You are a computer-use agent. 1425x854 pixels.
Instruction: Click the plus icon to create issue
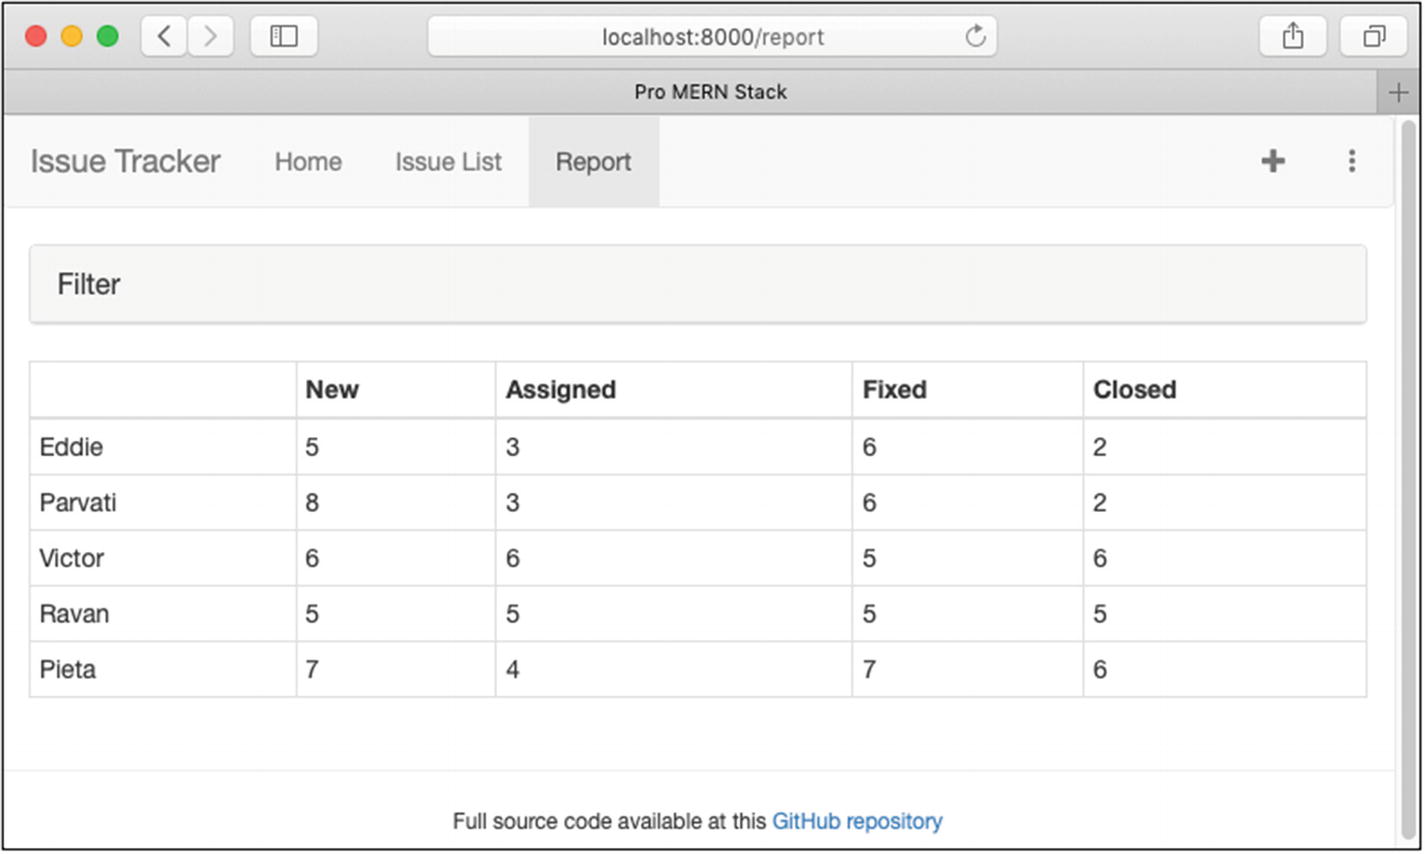pyautogui.click(x=1272, y=161)
